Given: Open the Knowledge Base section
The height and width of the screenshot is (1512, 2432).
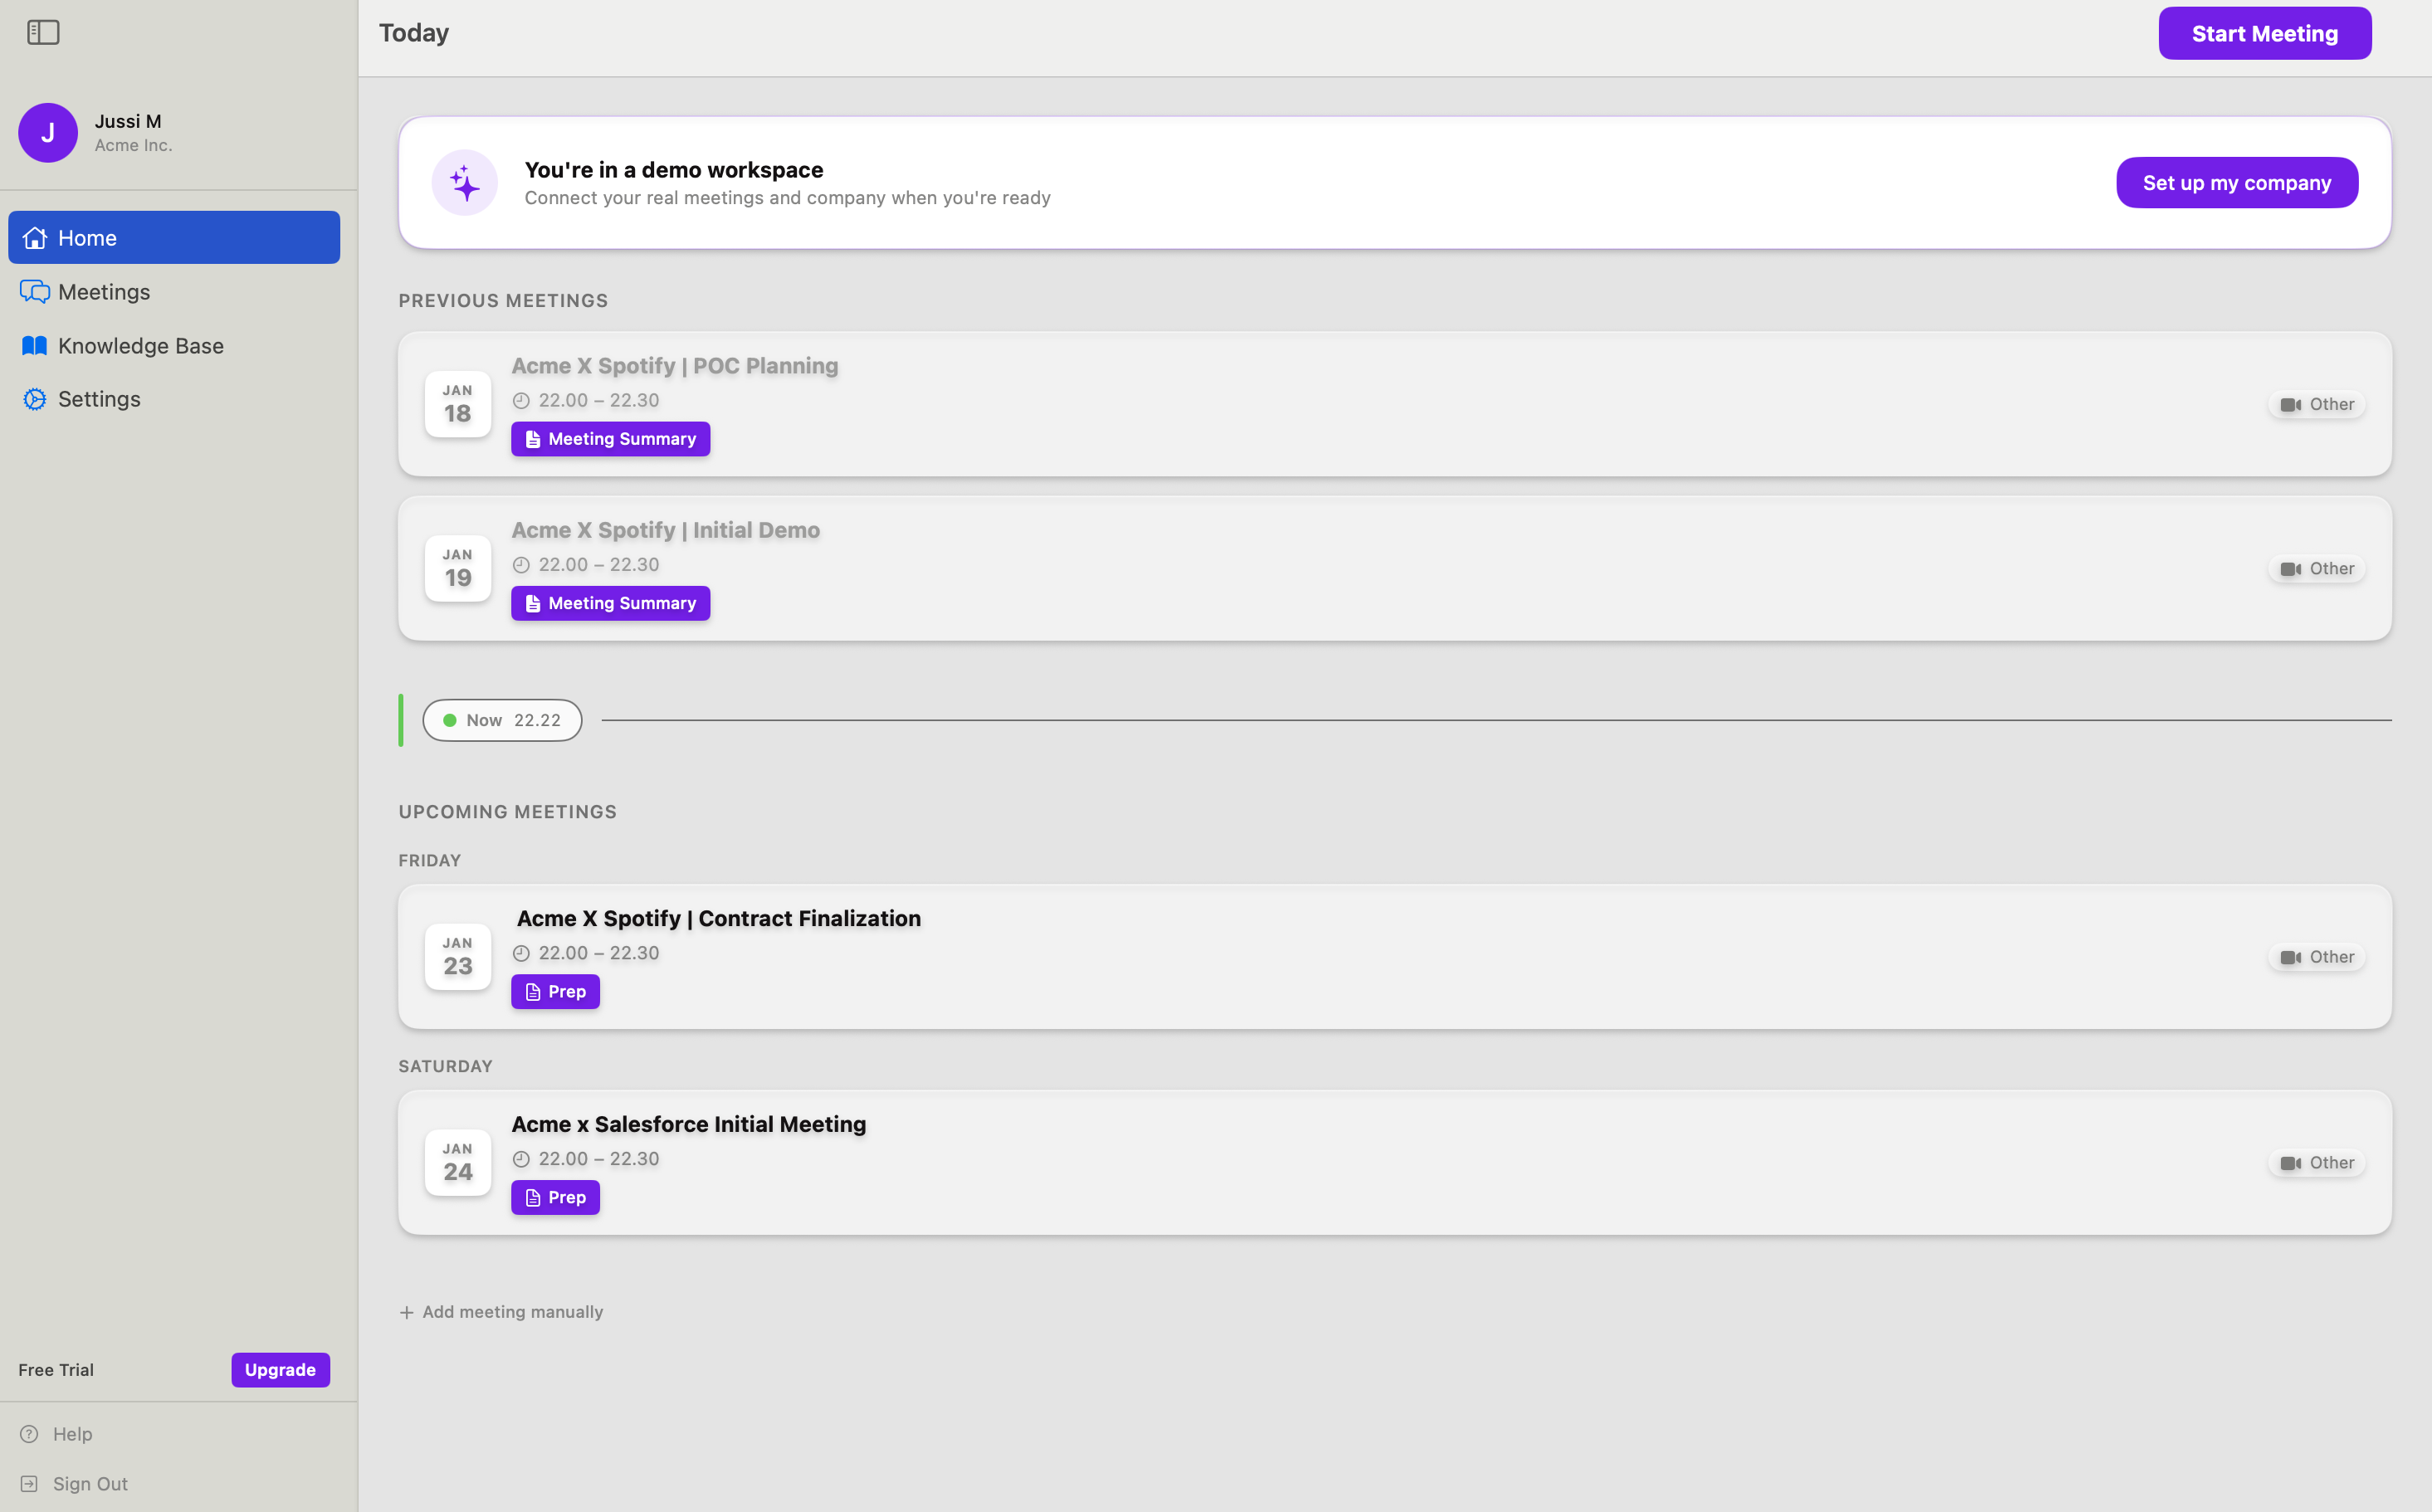Looking at the screenshot, I should 140,346.
